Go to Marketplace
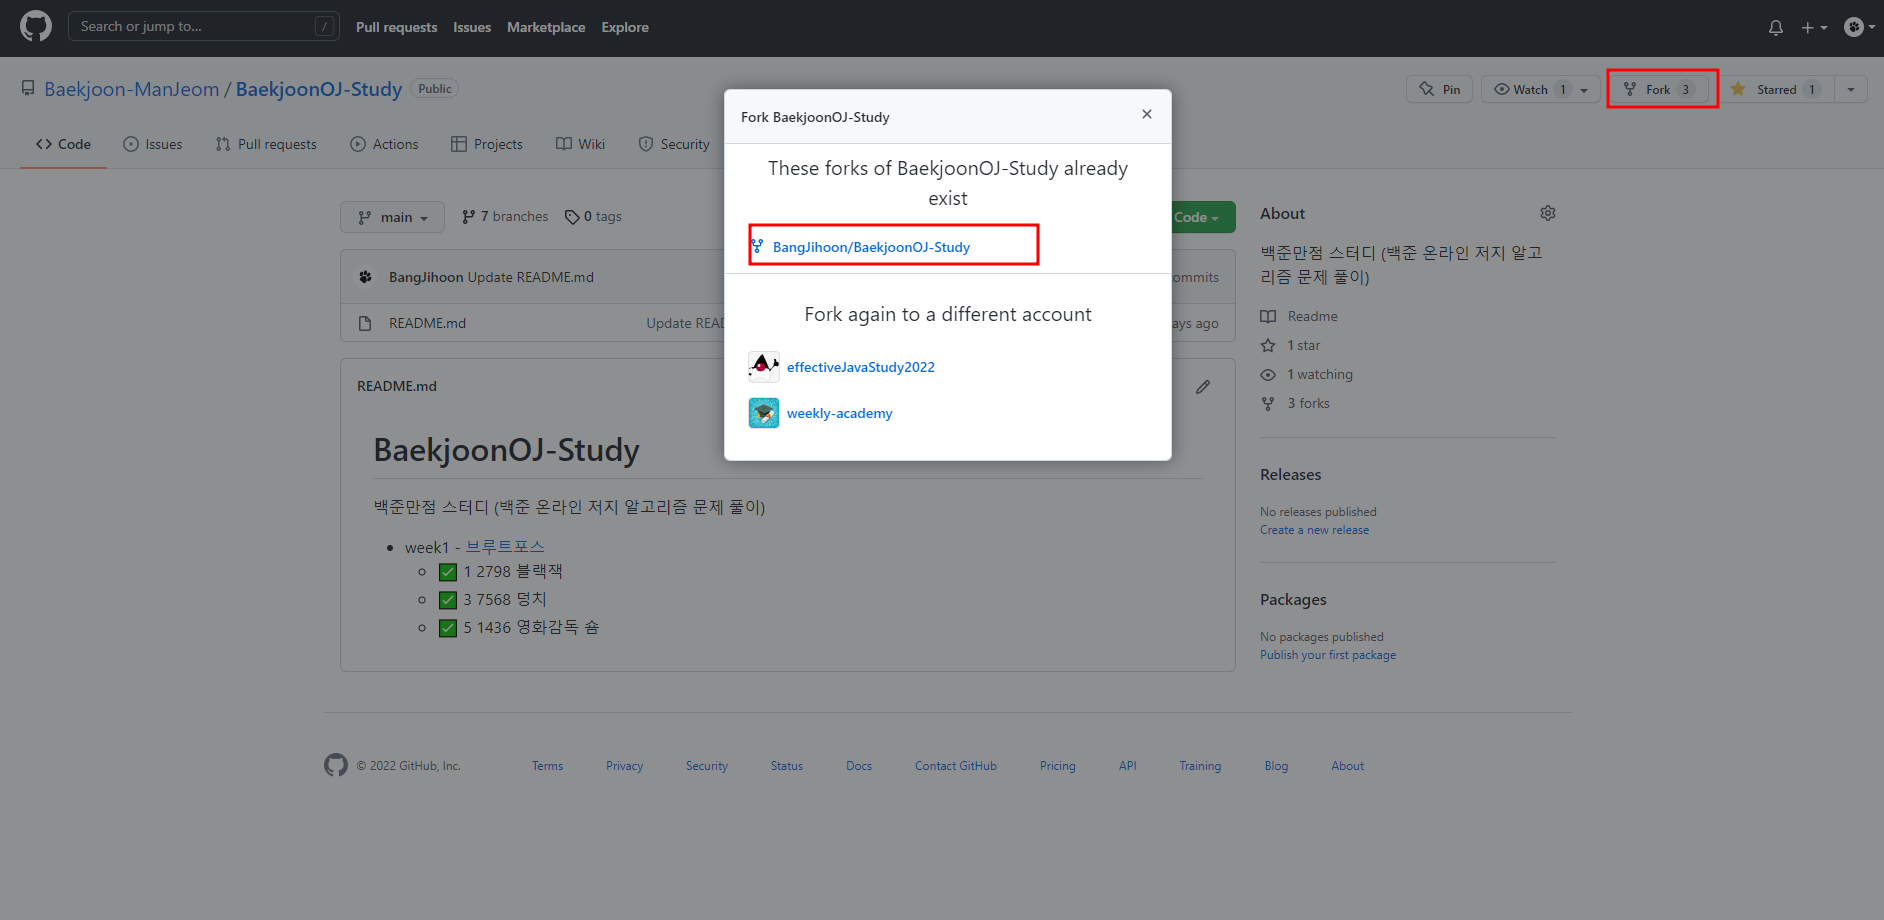Screen dimensions: 1884x920 point(546,27)
